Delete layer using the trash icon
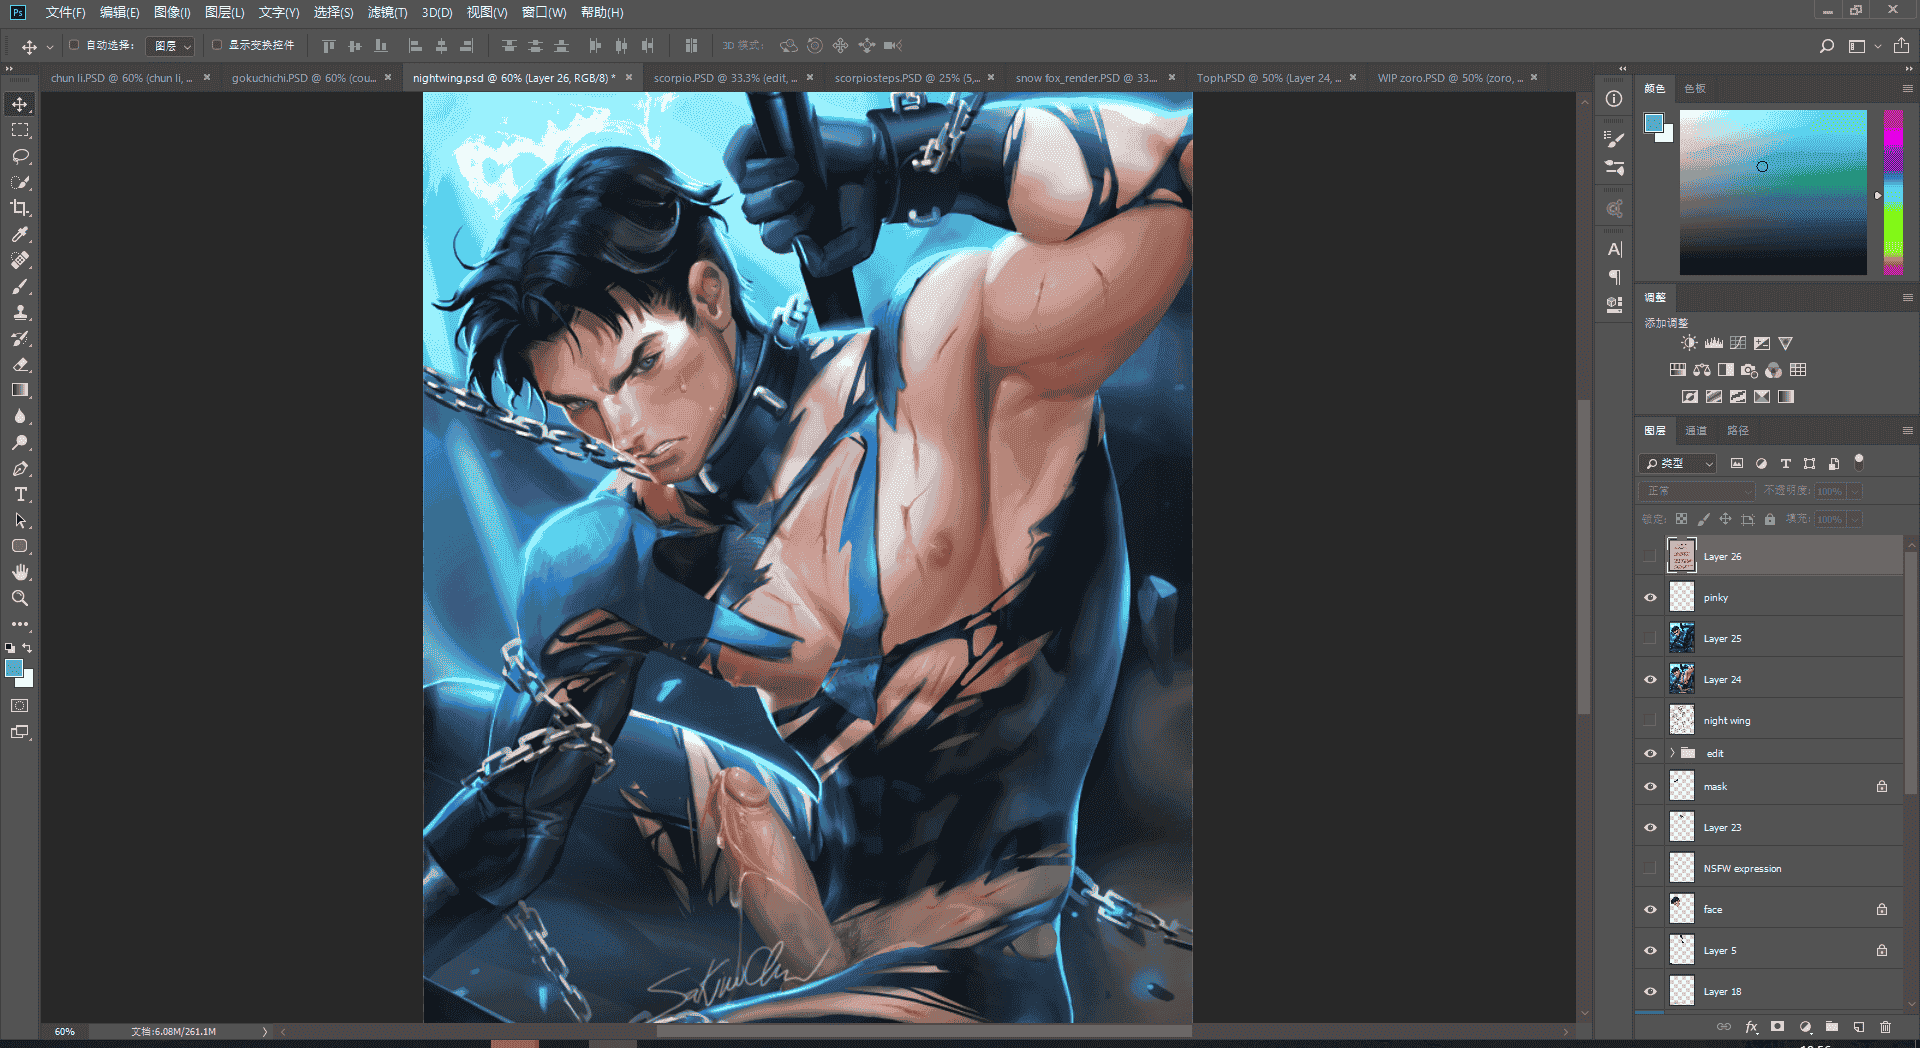Screen dimensions: 1920x1048 point(1885,1027)
